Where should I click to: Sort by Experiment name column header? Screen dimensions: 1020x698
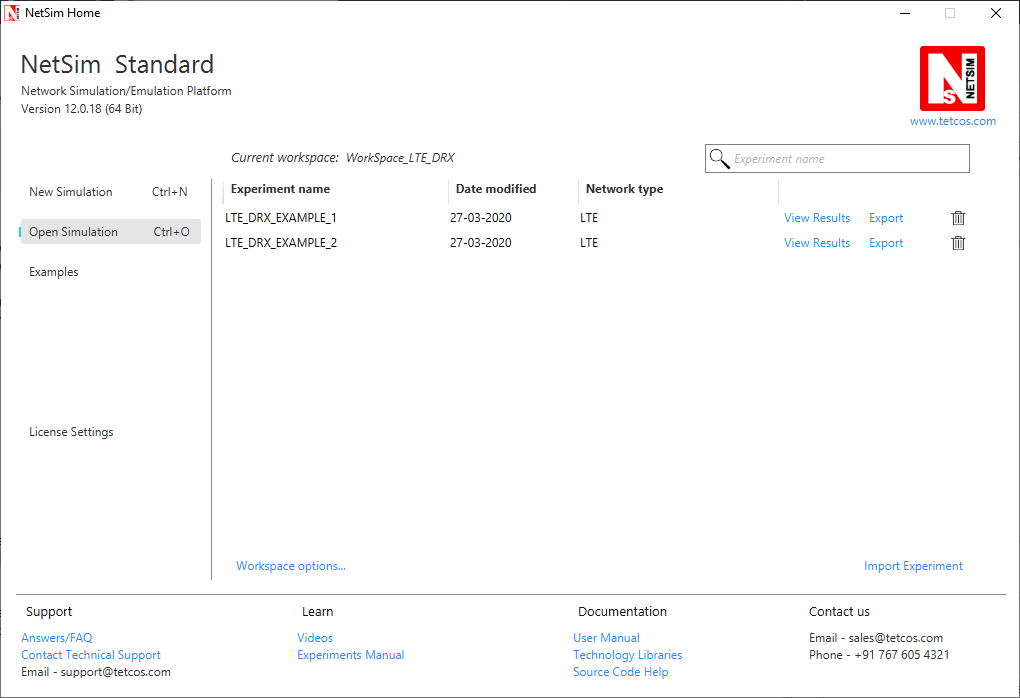280,189
